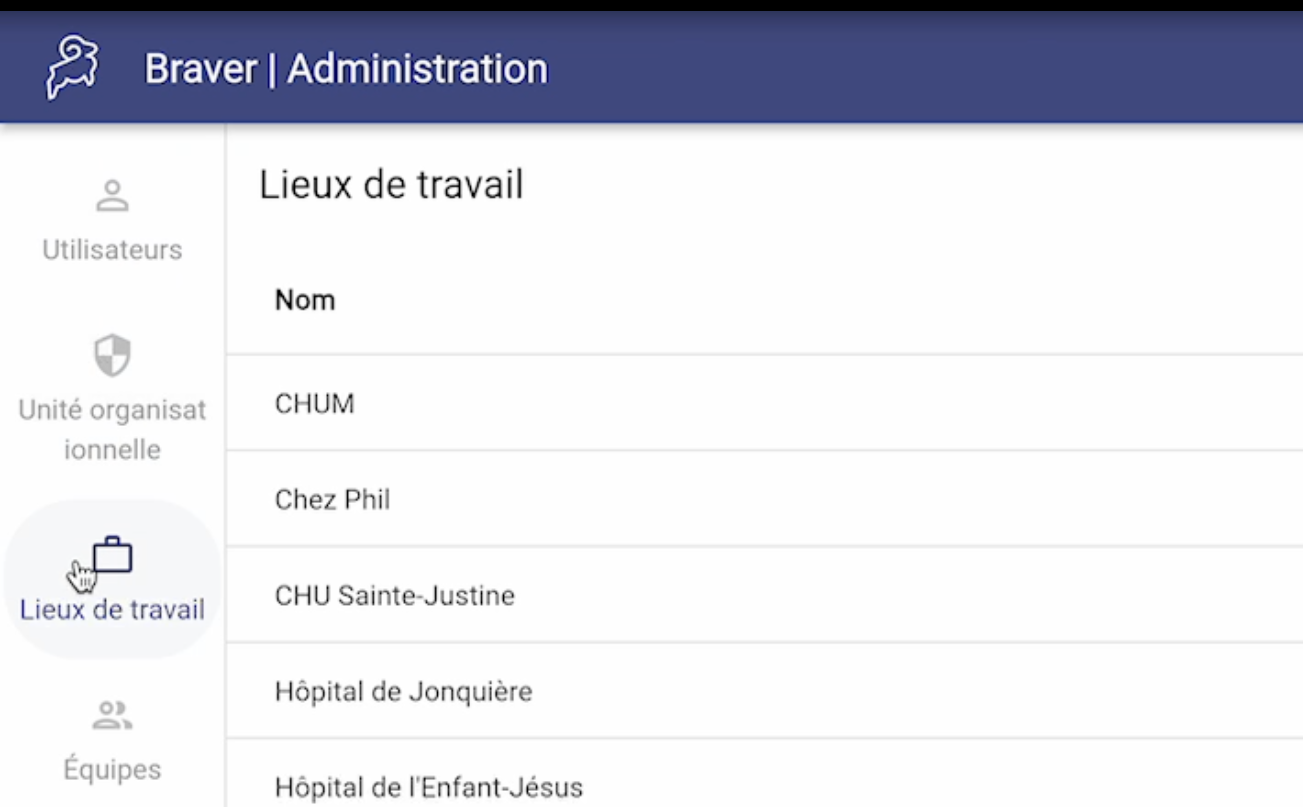
Task: Click the briefcase icon in sidebar
Action: 112,555
